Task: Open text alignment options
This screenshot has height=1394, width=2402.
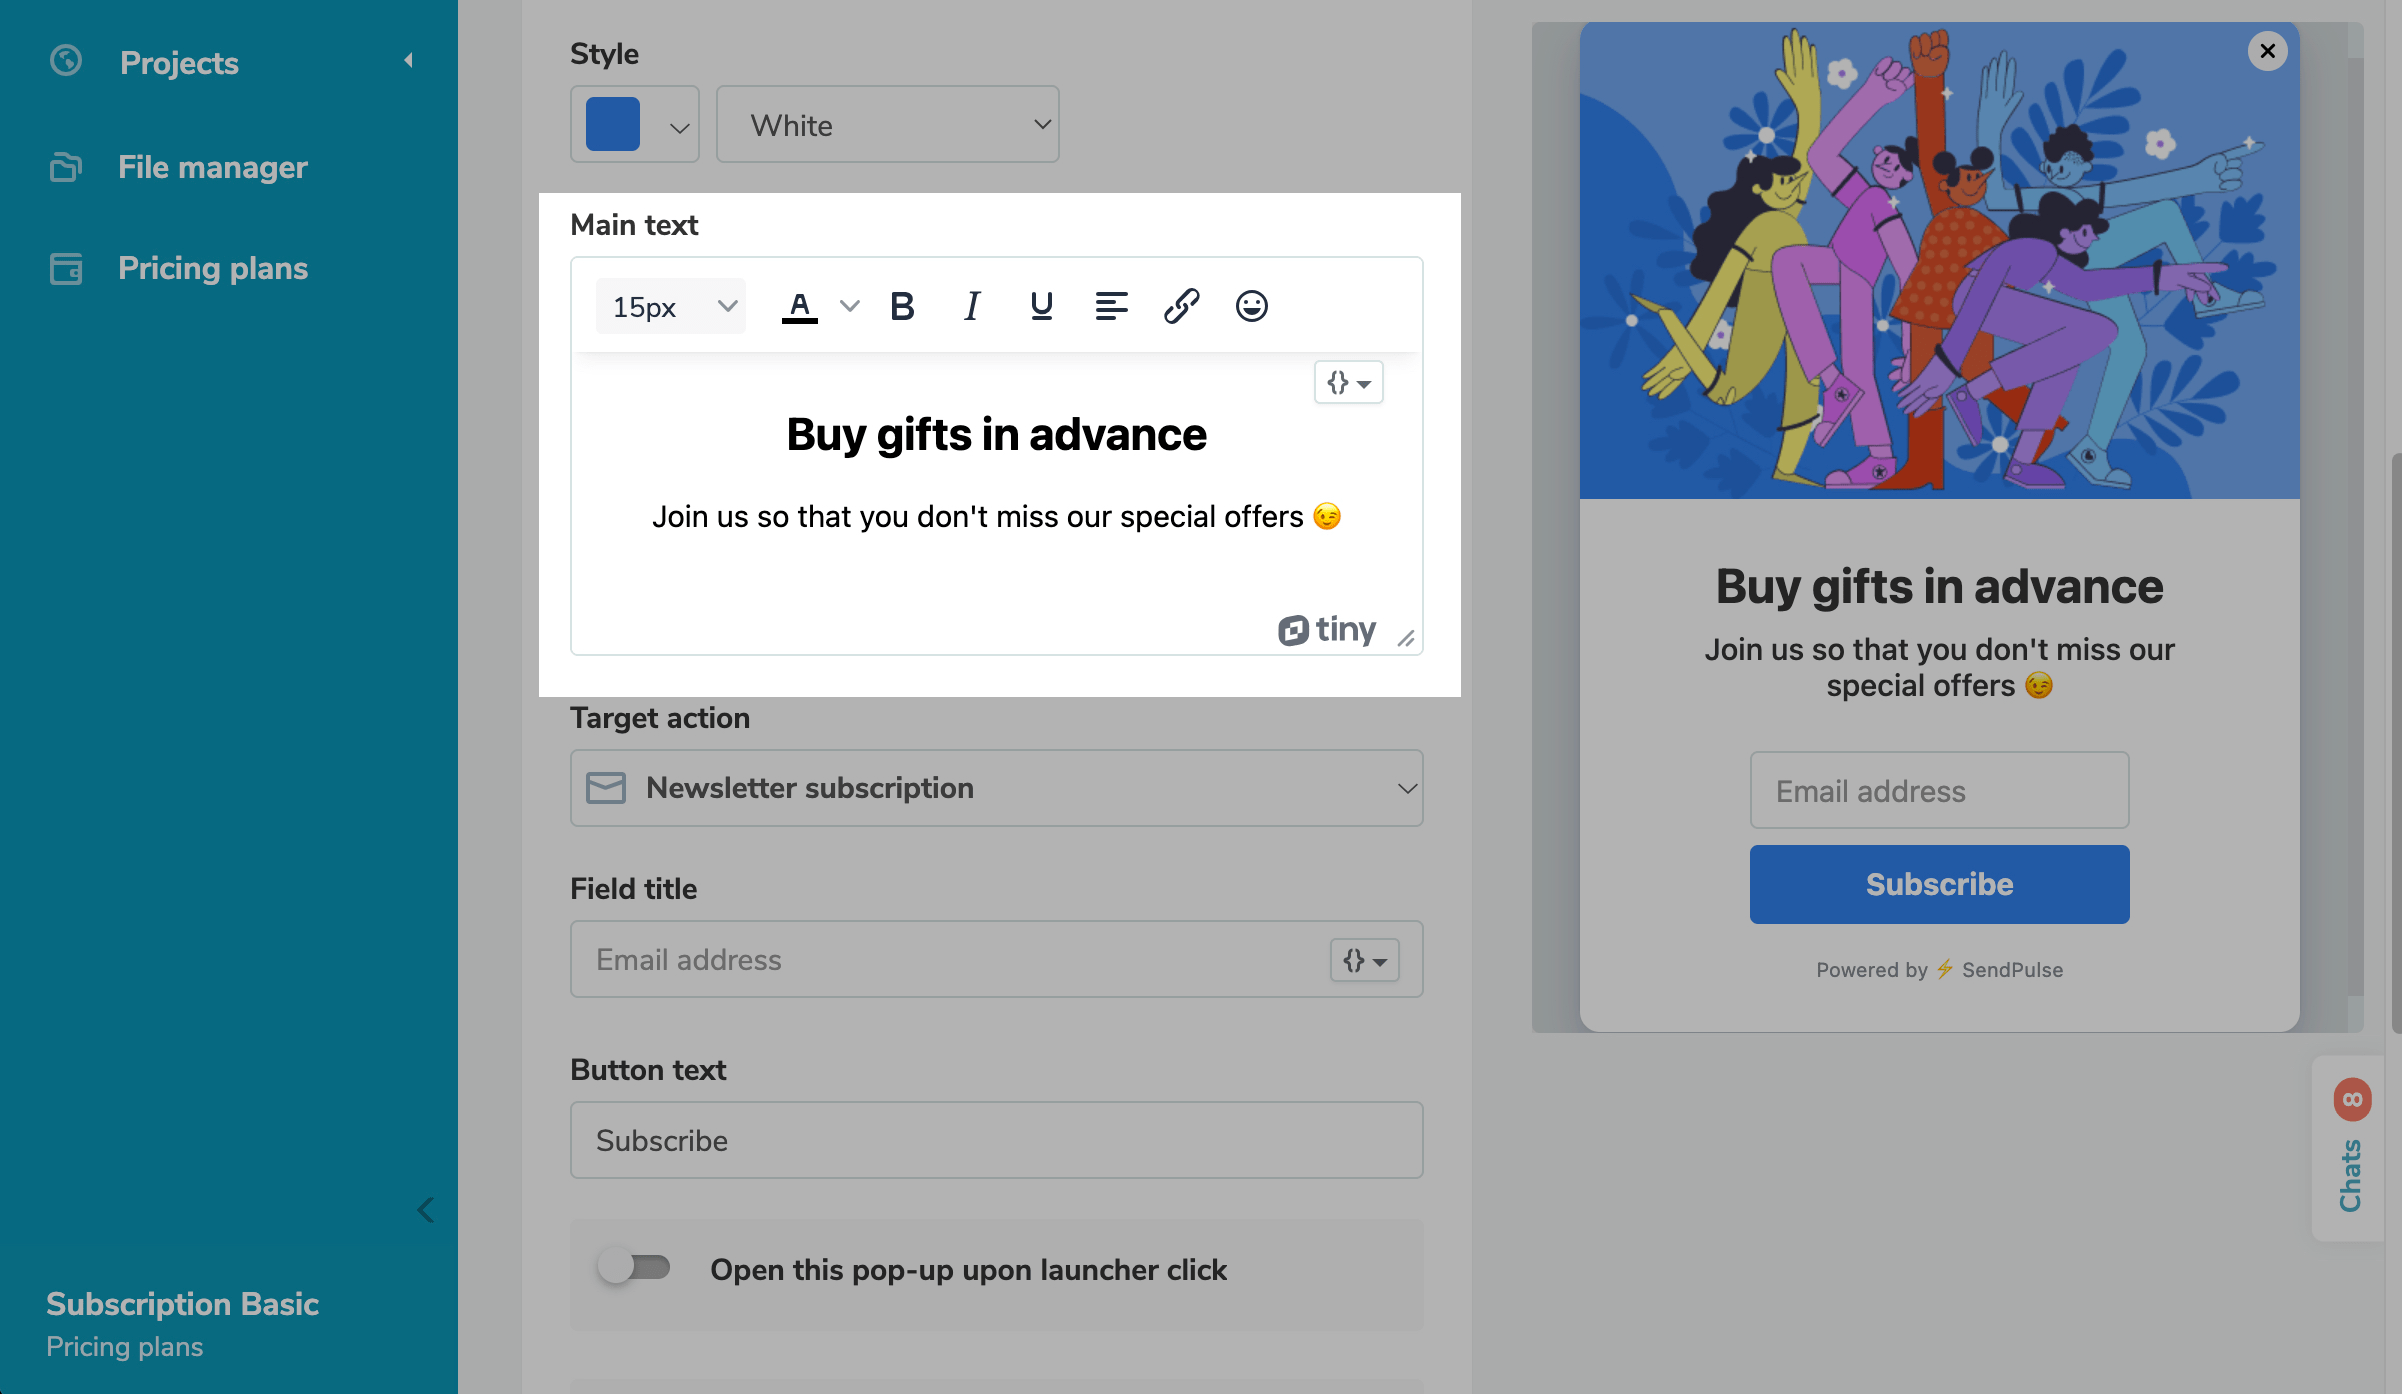Action: 1111,306
